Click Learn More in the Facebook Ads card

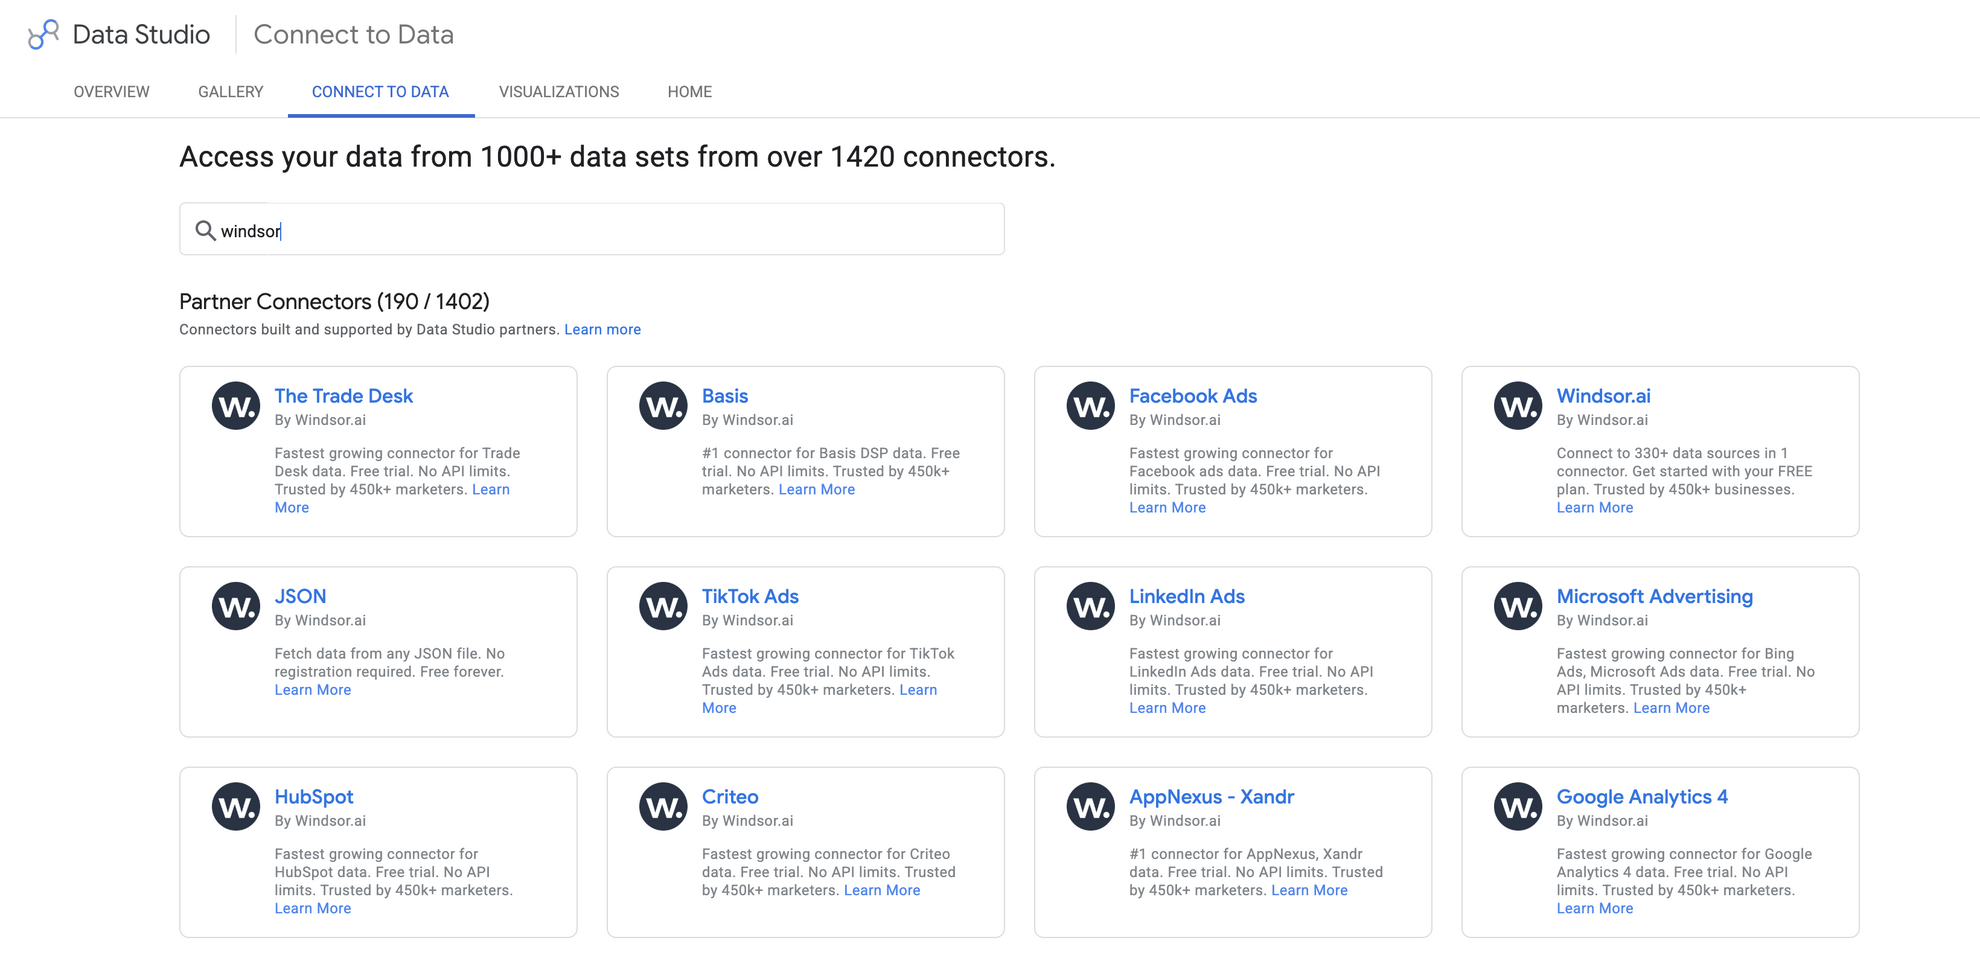point(1167,508)
